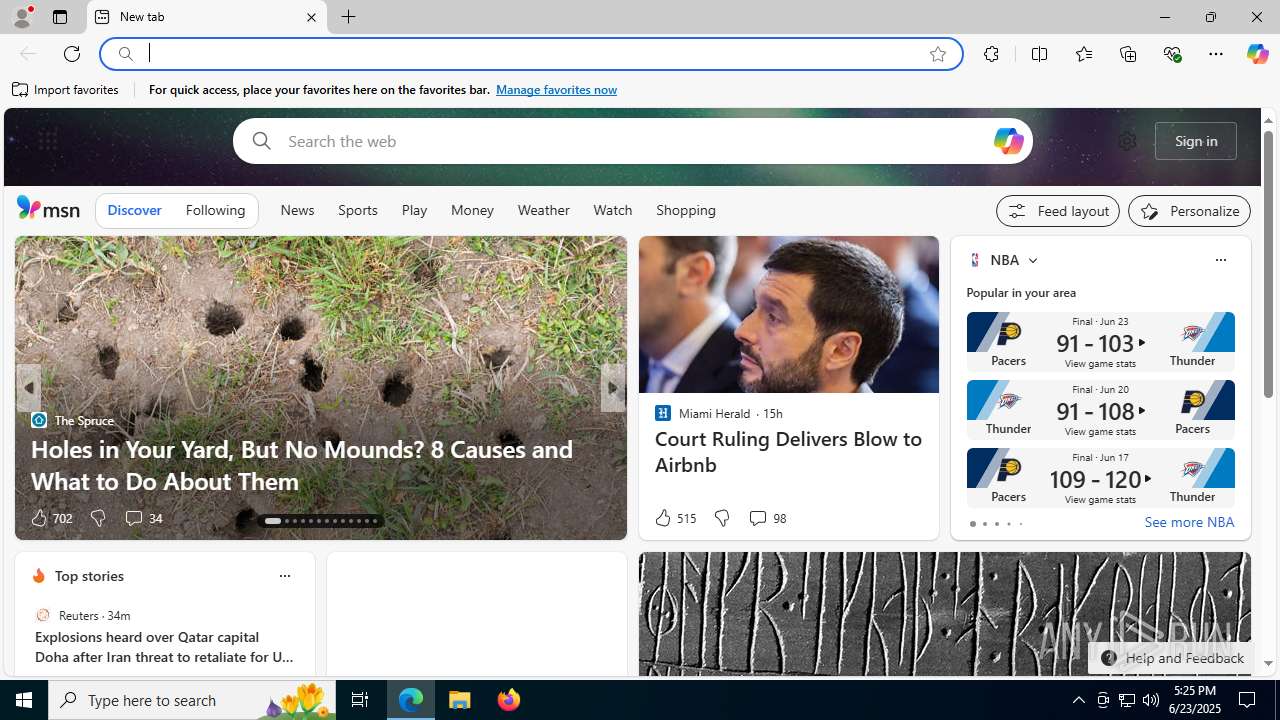This screenshot has width=1280, height=720.
Task: Open See more NBA link
Action: [x=1189, y=522]
